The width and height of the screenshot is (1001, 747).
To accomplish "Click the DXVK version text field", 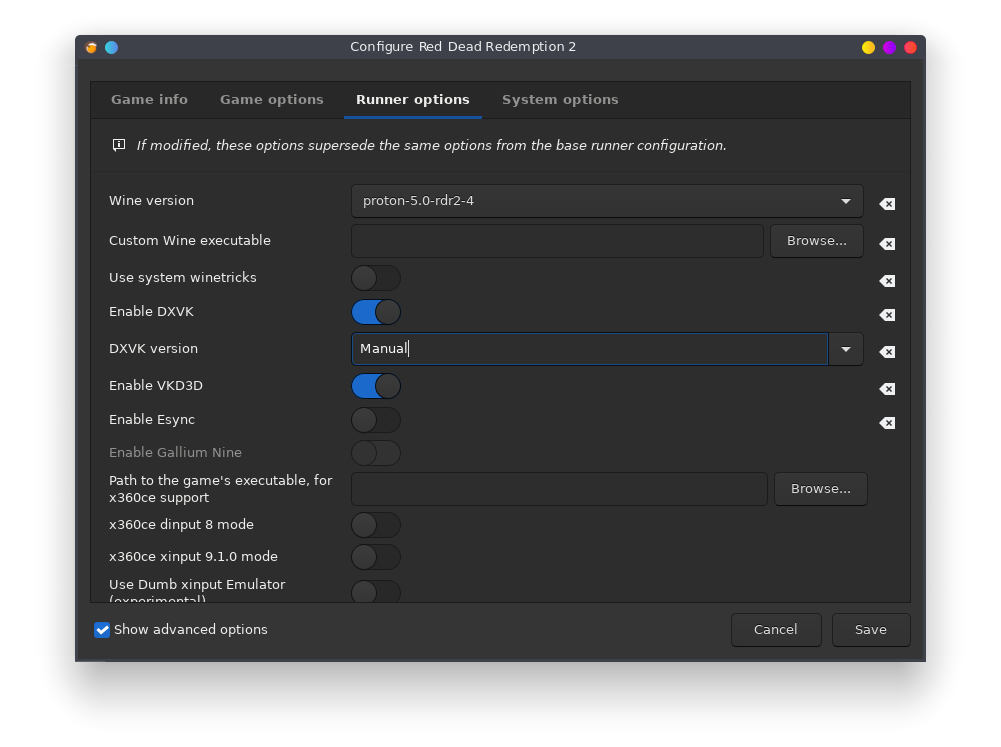I will [590, 349].
